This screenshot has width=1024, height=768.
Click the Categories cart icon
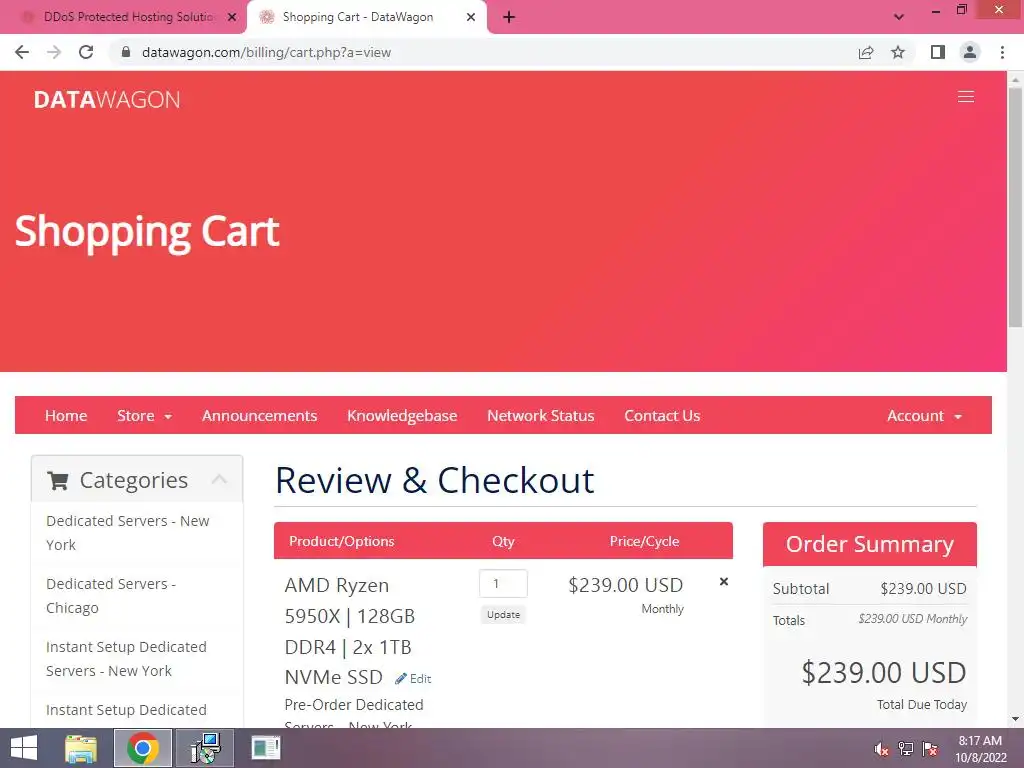pyautogui.click(x=58, y=481)
